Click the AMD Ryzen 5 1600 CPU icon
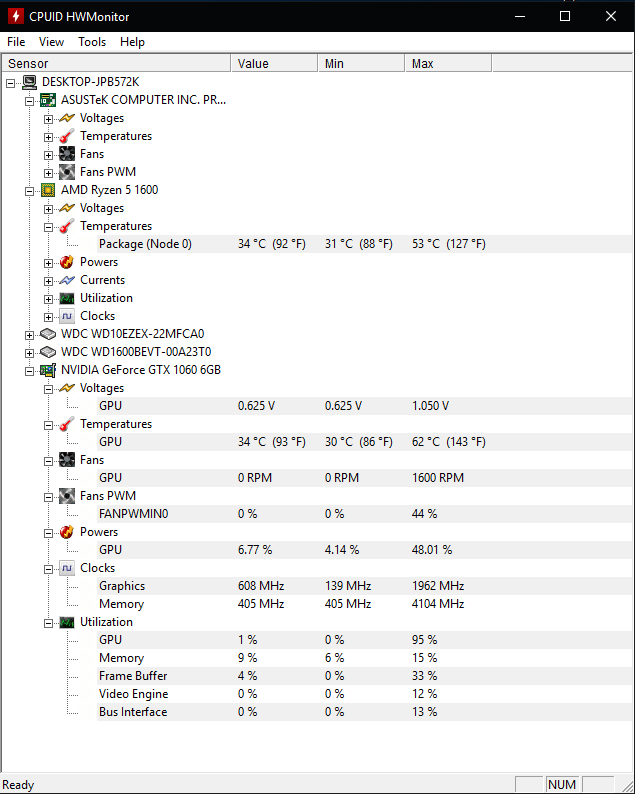The image size is (635, 794). pos(48,190)
